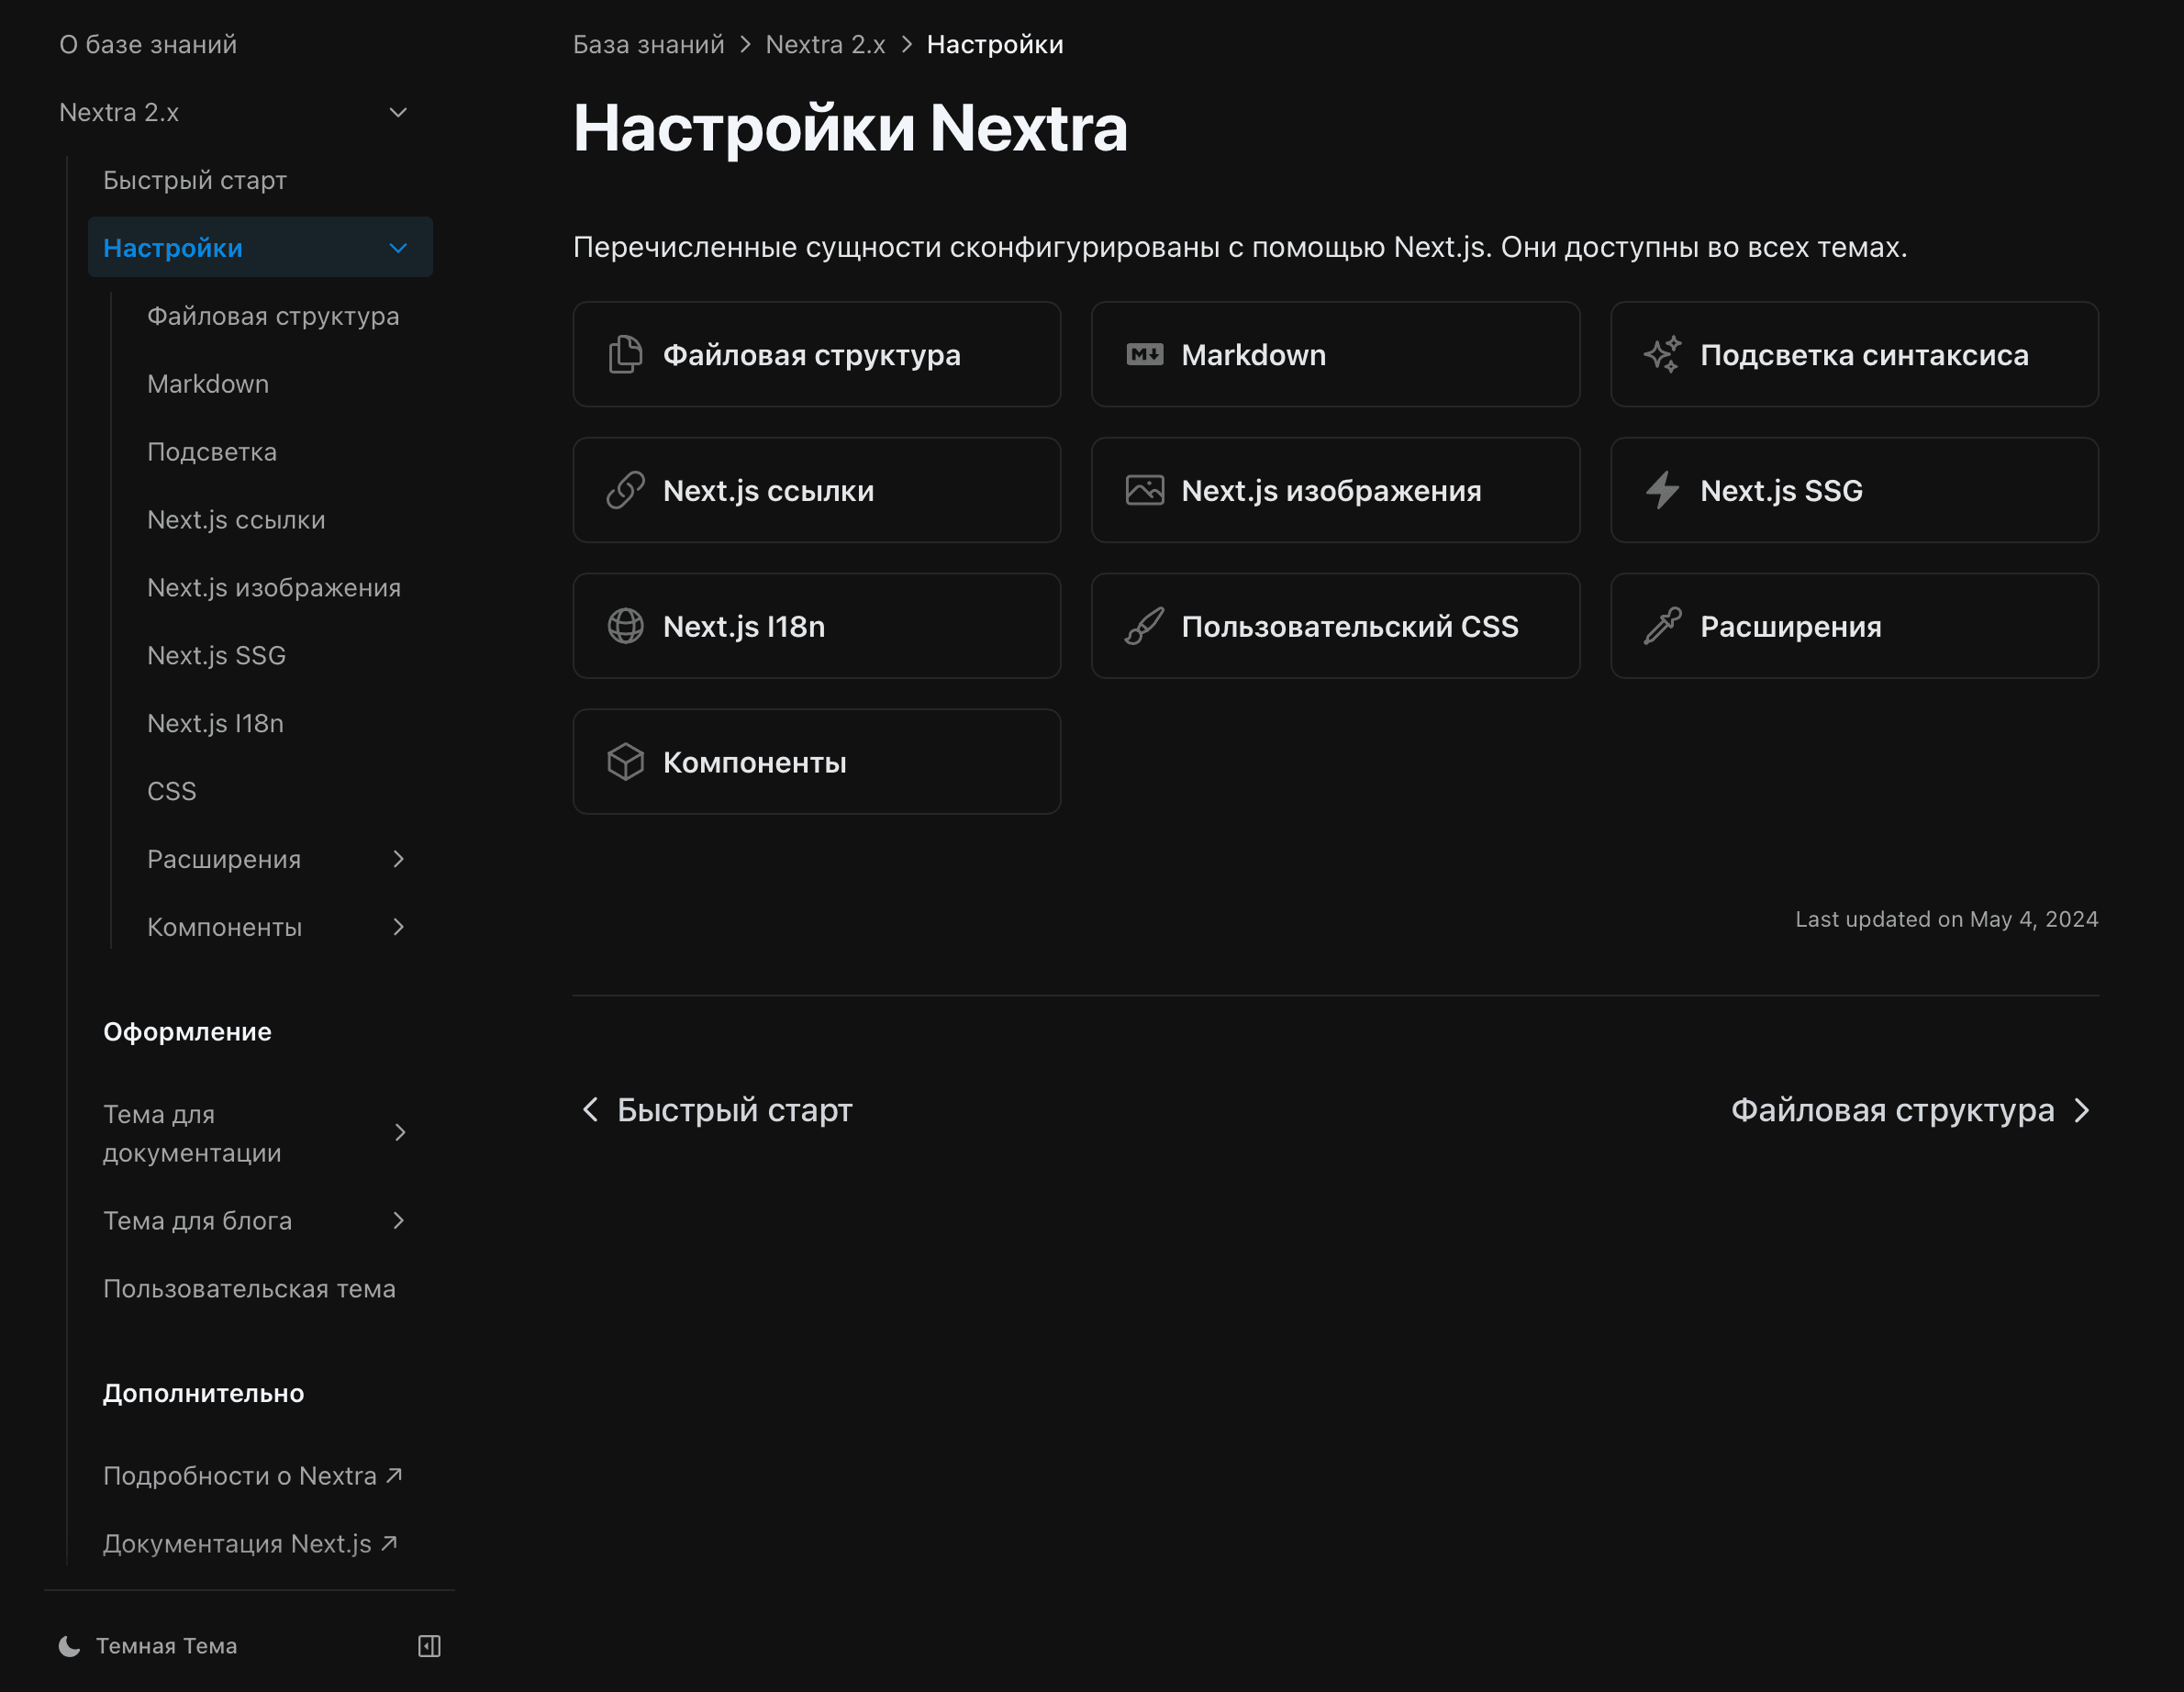Click the current Настройки breadcrumb
The height and width of the screenshot is (1692, 2184).
[x=995, y=44]
